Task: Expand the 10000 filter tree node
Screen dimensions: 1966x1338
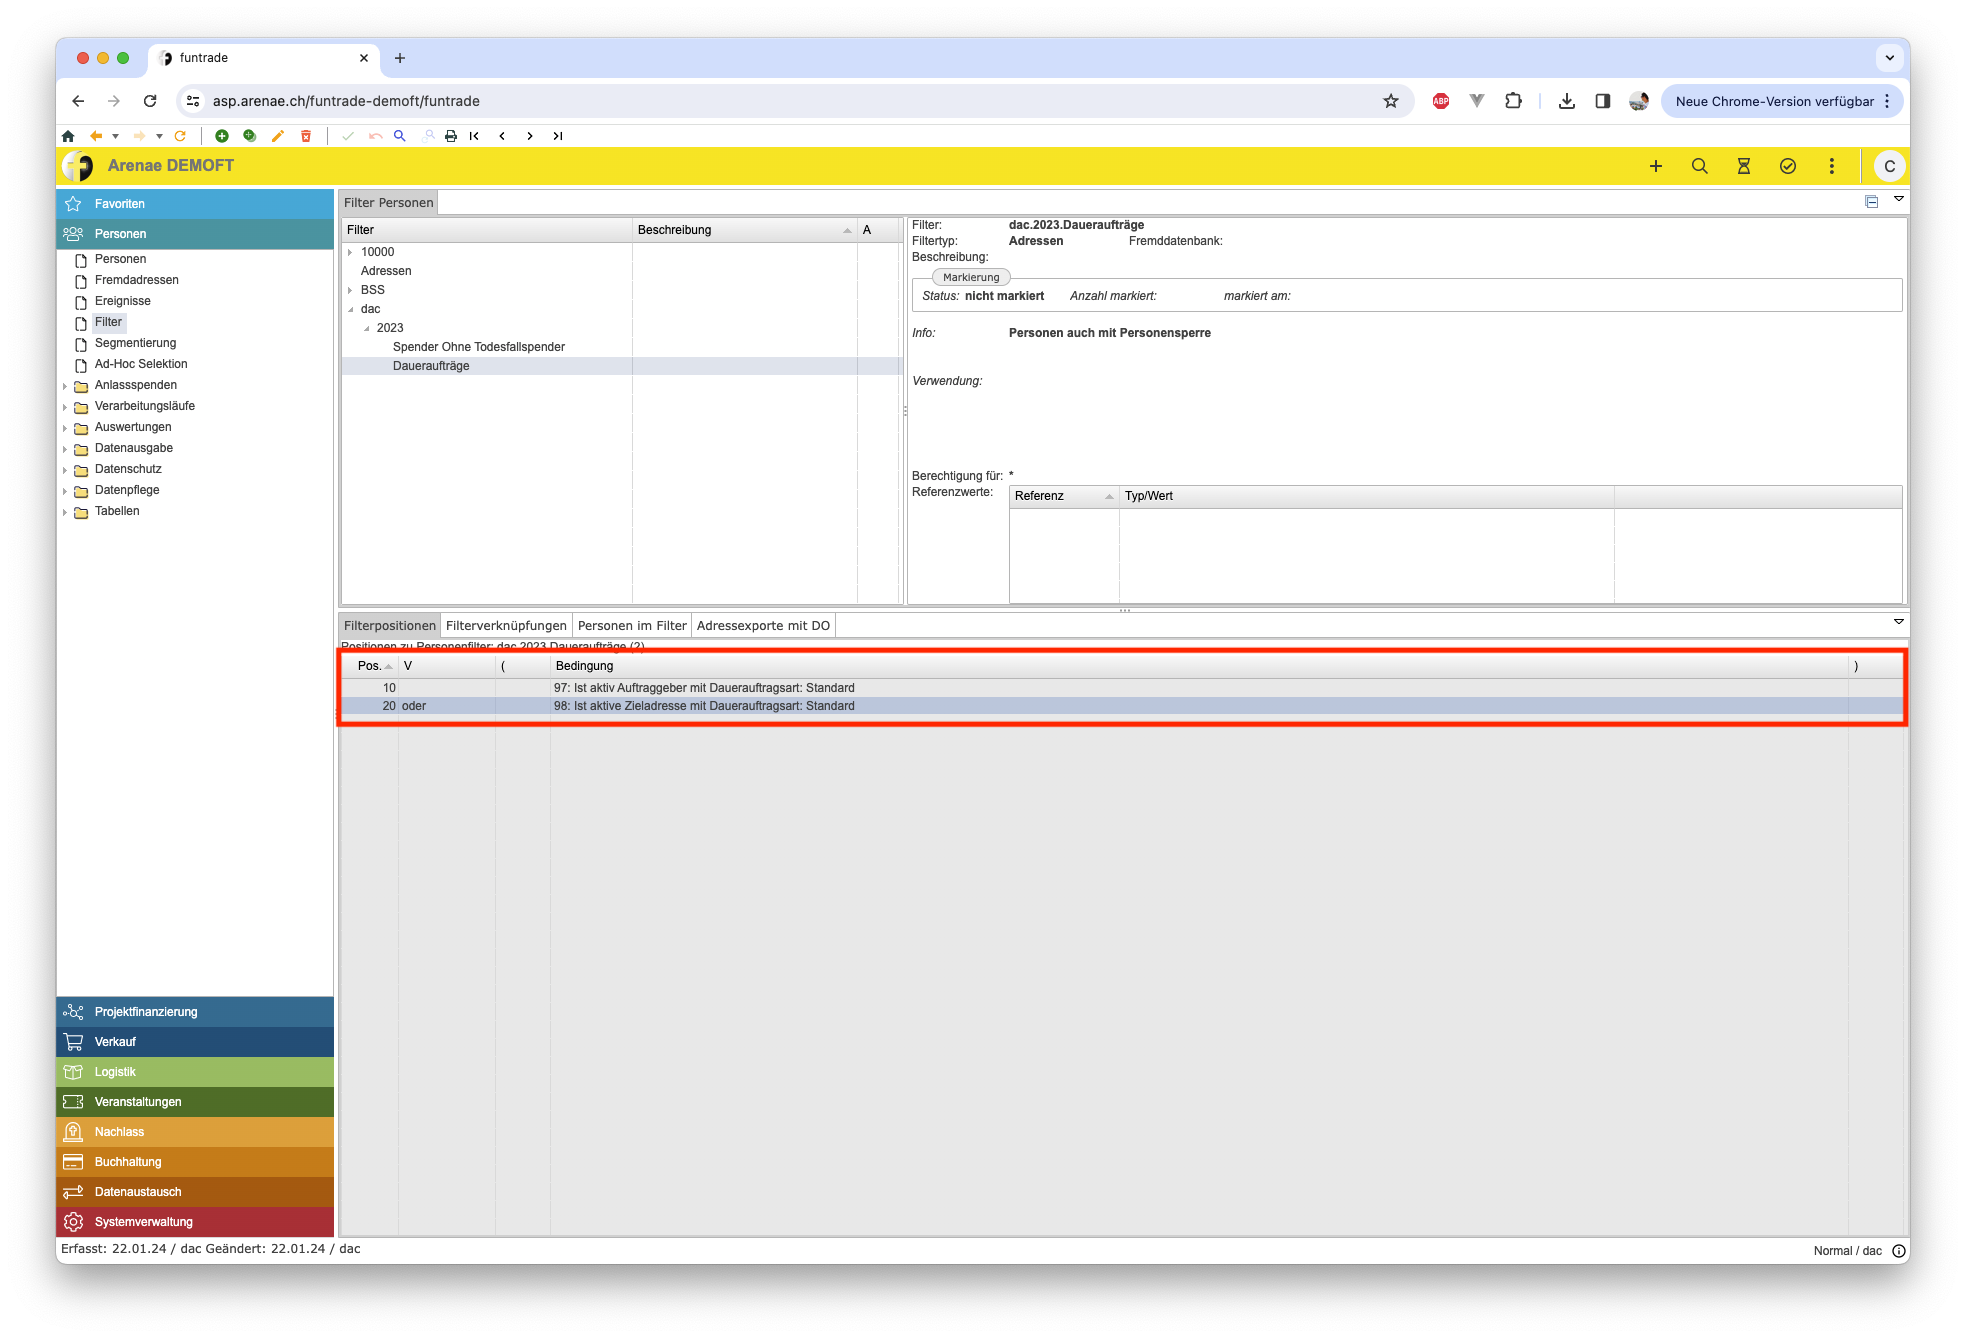Action: [x=350, y=252]
